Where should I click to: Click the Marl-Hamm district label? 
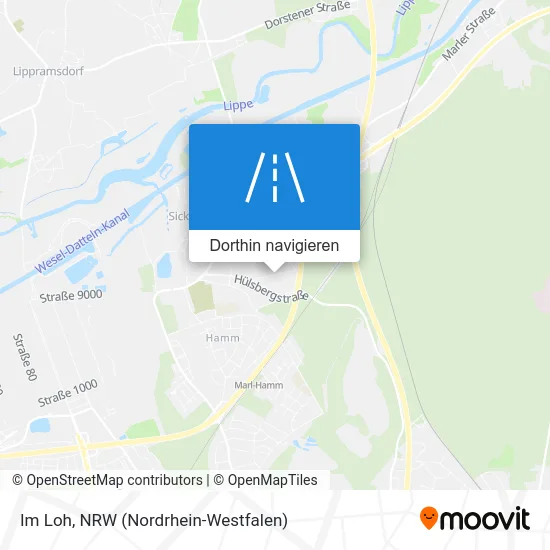[259, 385]
